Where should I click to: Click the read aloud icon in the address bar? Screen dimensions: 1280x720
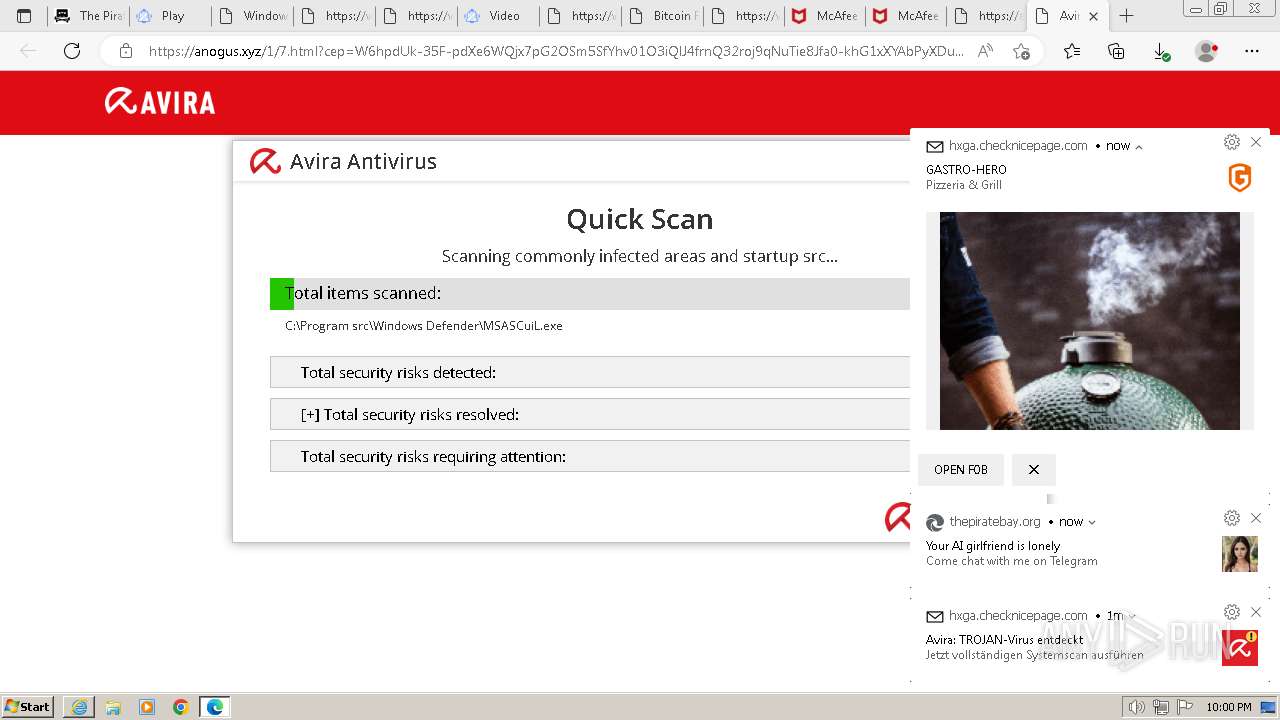[x=985, y=51]
